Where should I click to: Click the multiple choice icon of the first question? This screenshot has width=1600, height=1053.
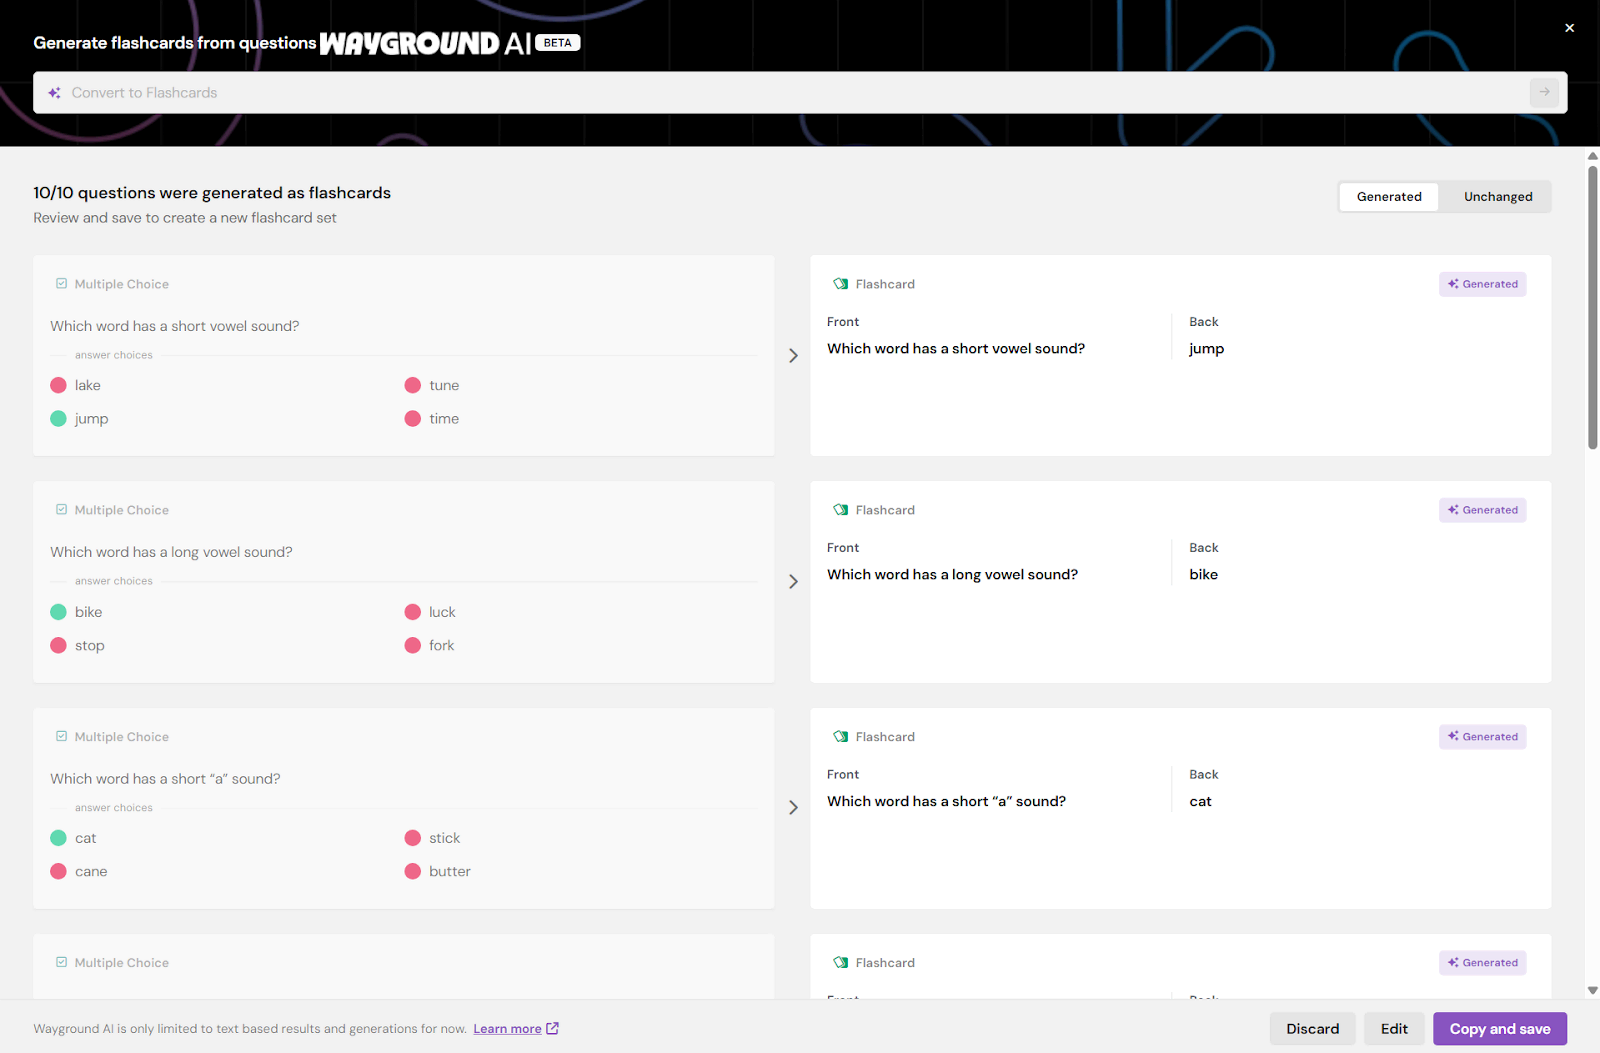click(61, 284)
